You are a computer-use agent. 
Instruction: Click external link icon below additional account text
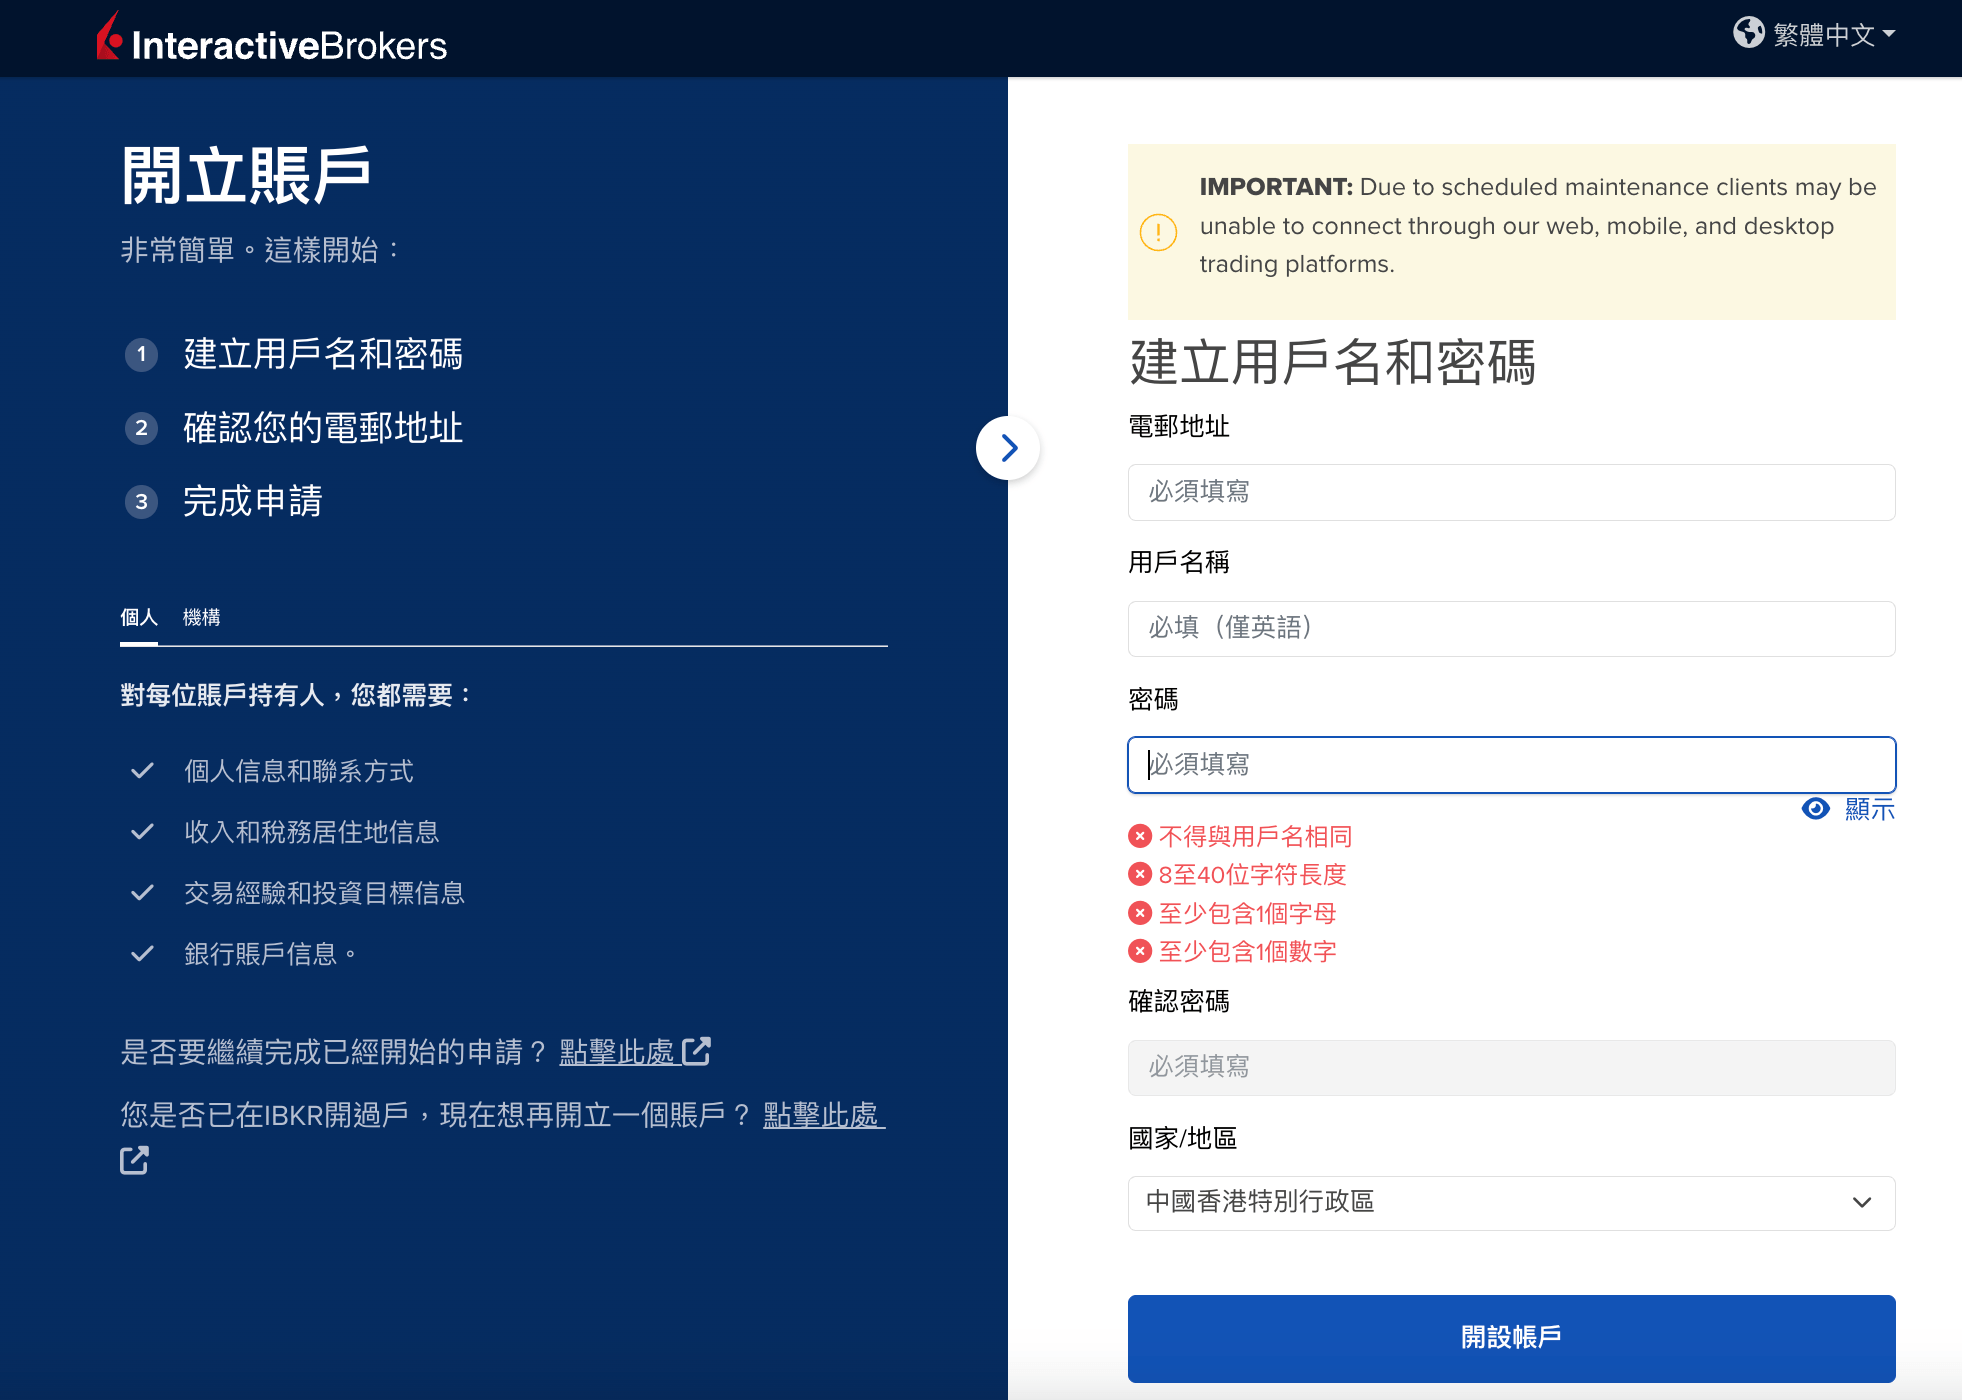134,1160
